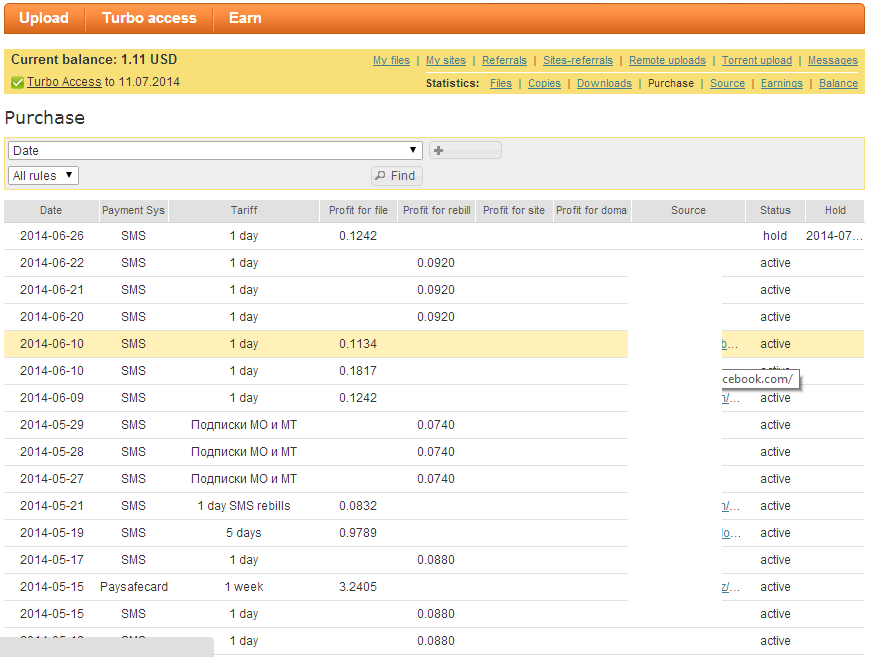Go to Sites-referrals

(577, 60)
